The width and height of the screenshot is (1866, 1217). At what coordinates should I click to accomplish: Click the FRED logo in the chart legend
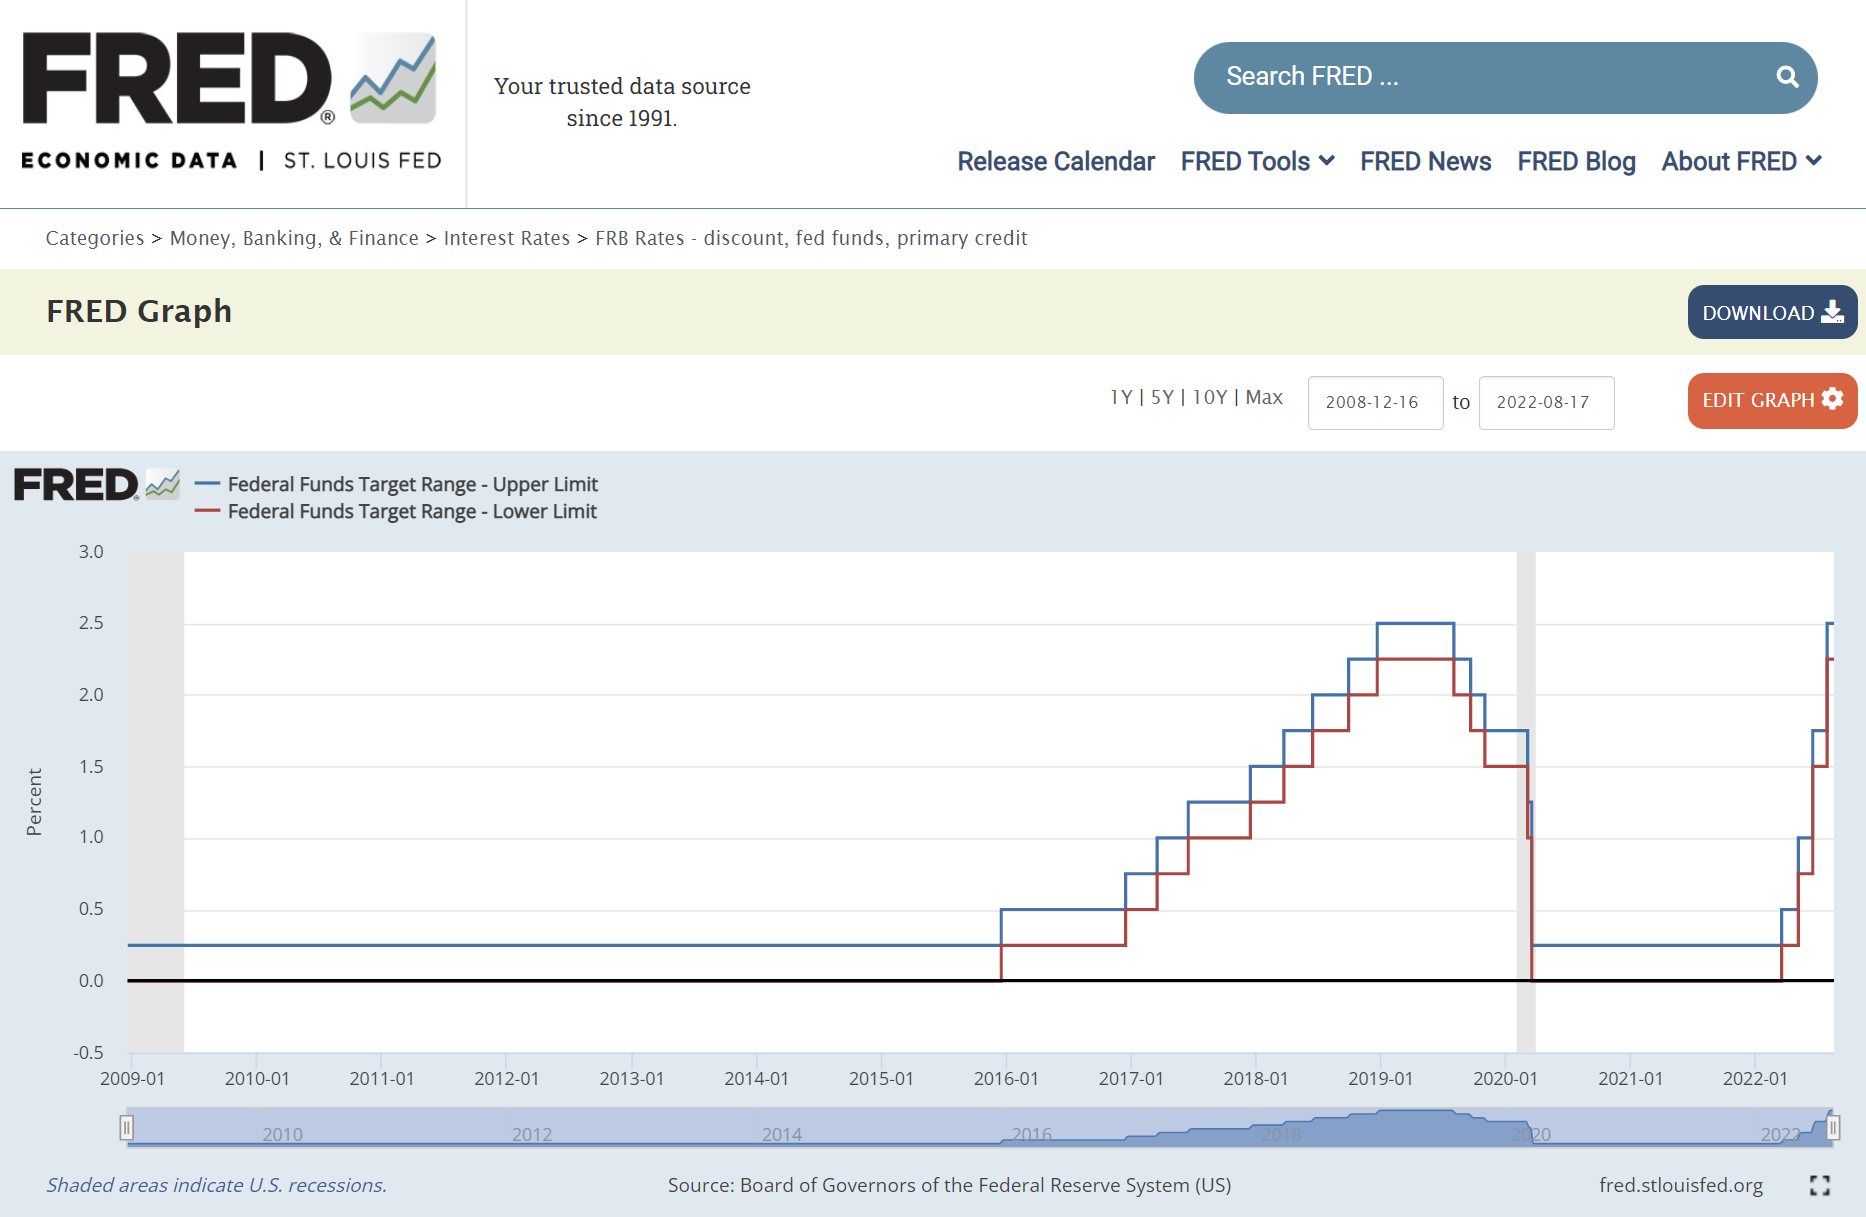point(96,485)
